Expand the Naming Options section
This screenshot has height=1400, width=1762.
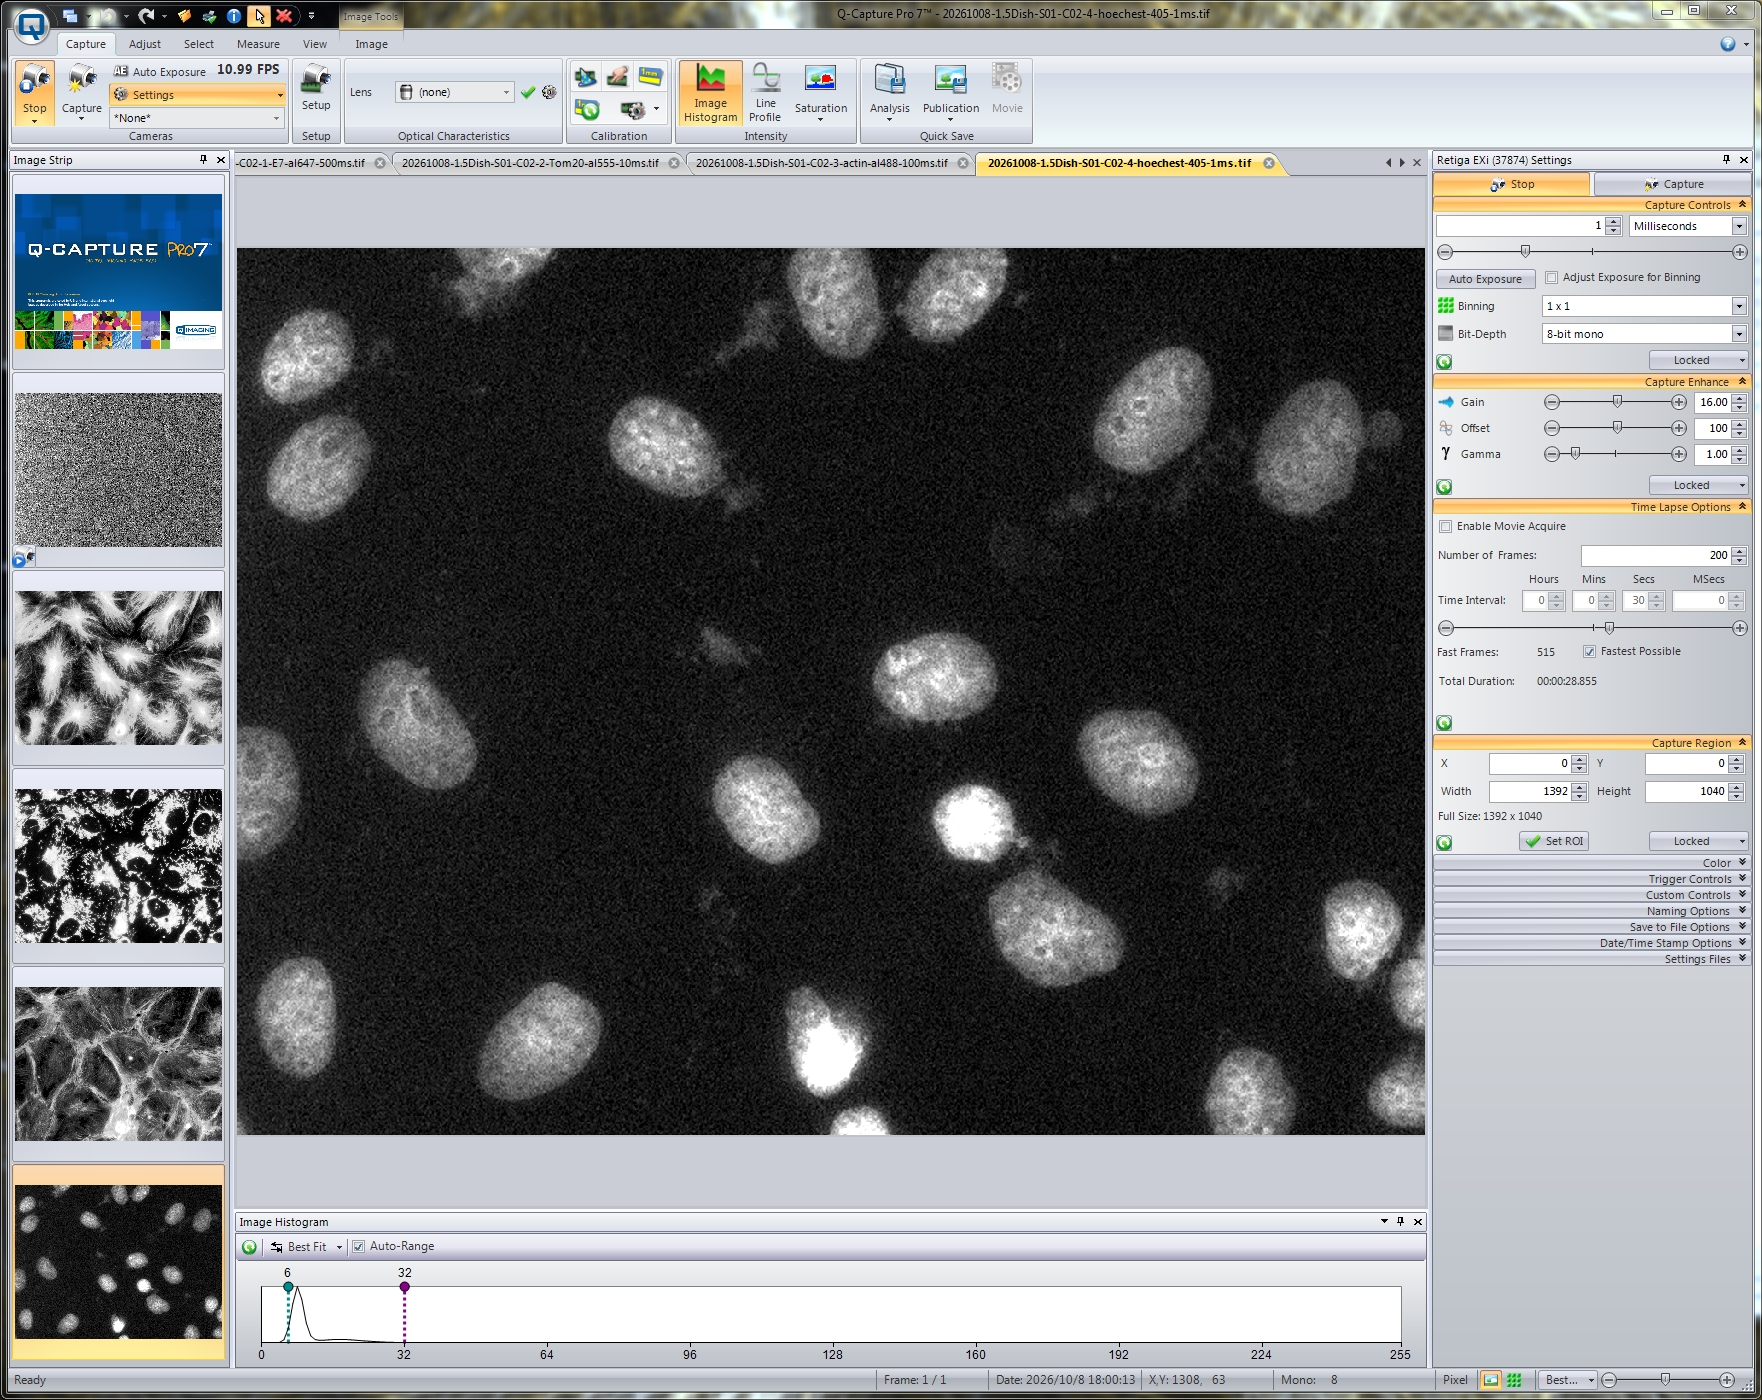(x=1591, y=911)
